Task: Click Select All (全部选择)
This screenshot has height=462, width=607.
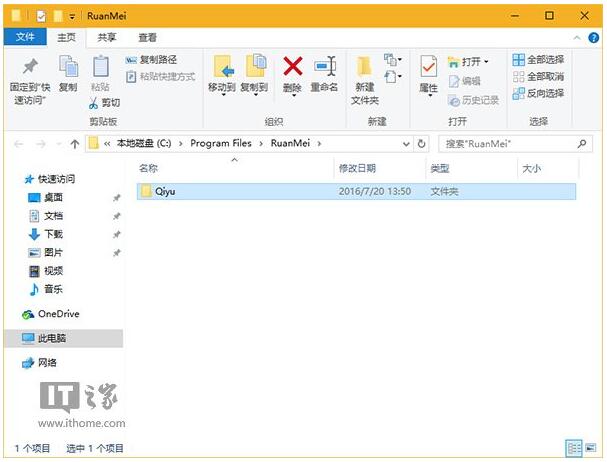Action: [x=538, y=60]
